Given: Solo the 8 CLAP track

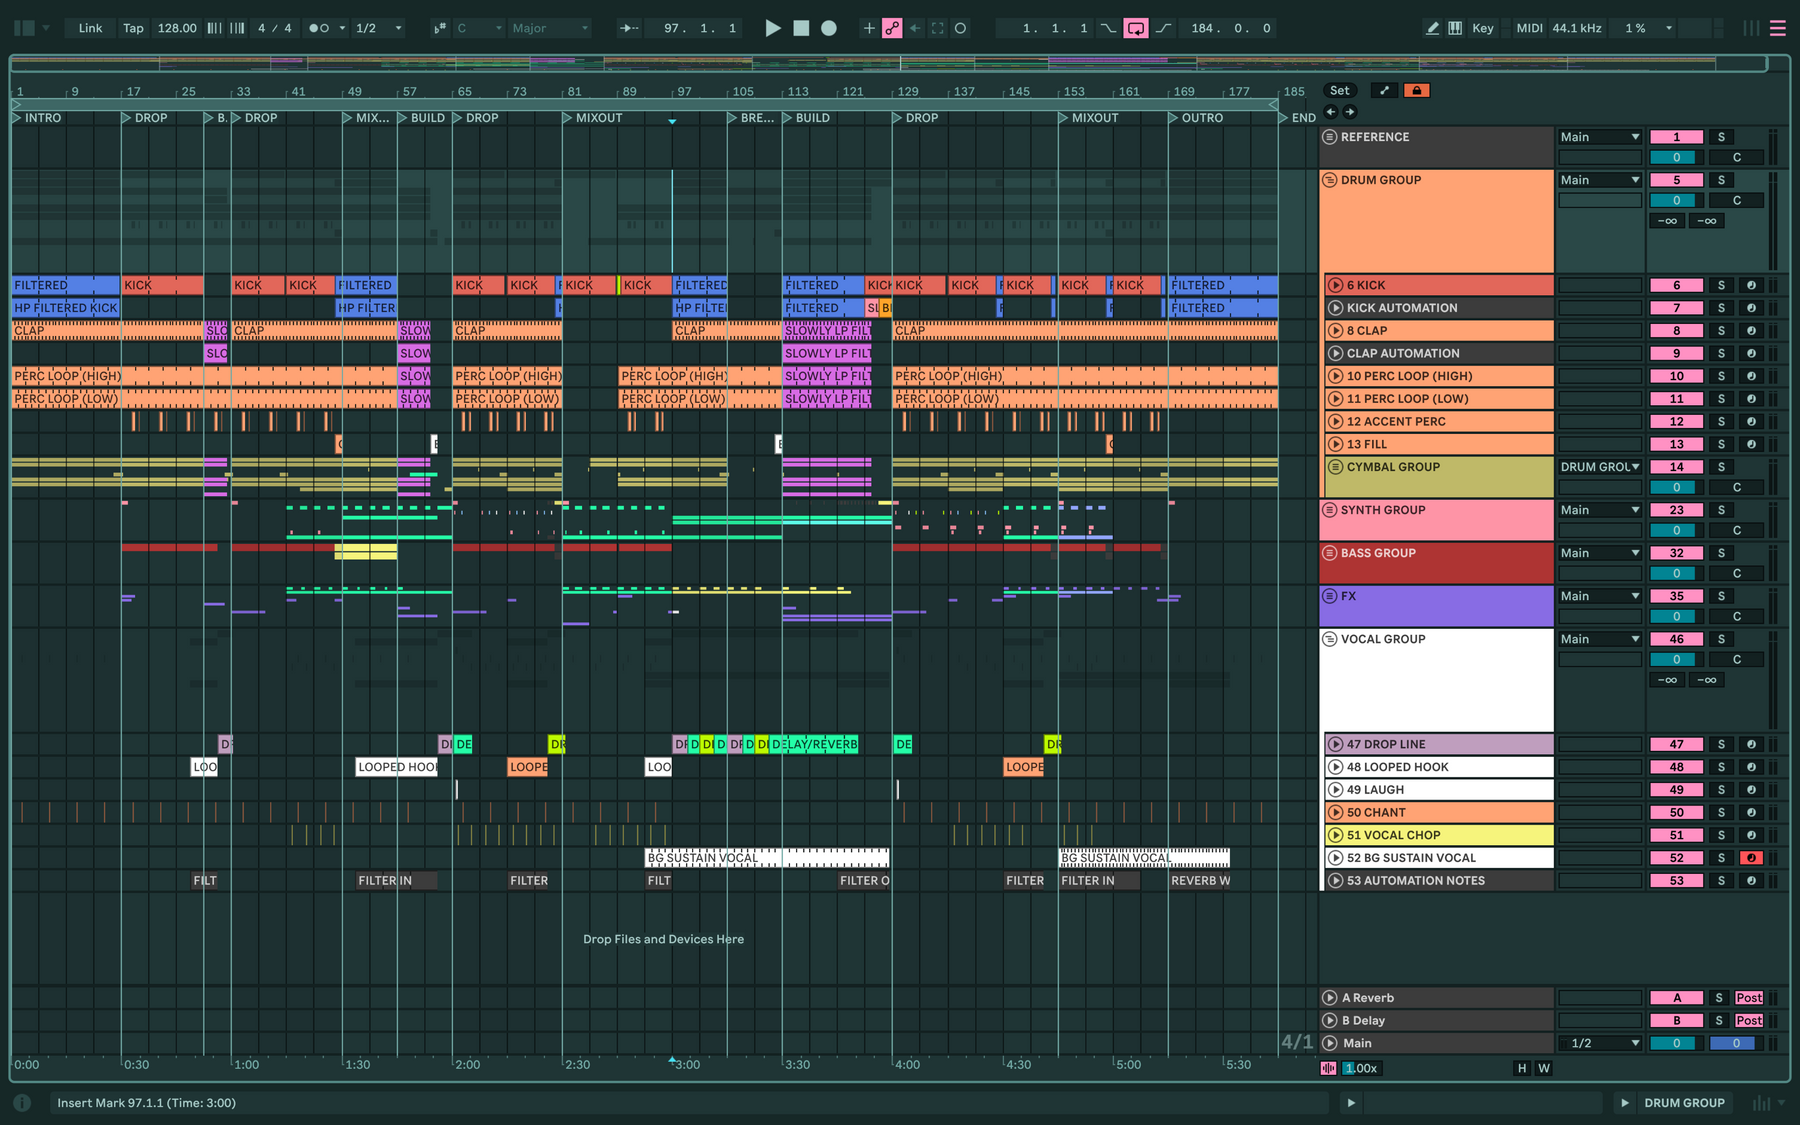Looking at the screenshot, I should click(x=1721, y=330).
